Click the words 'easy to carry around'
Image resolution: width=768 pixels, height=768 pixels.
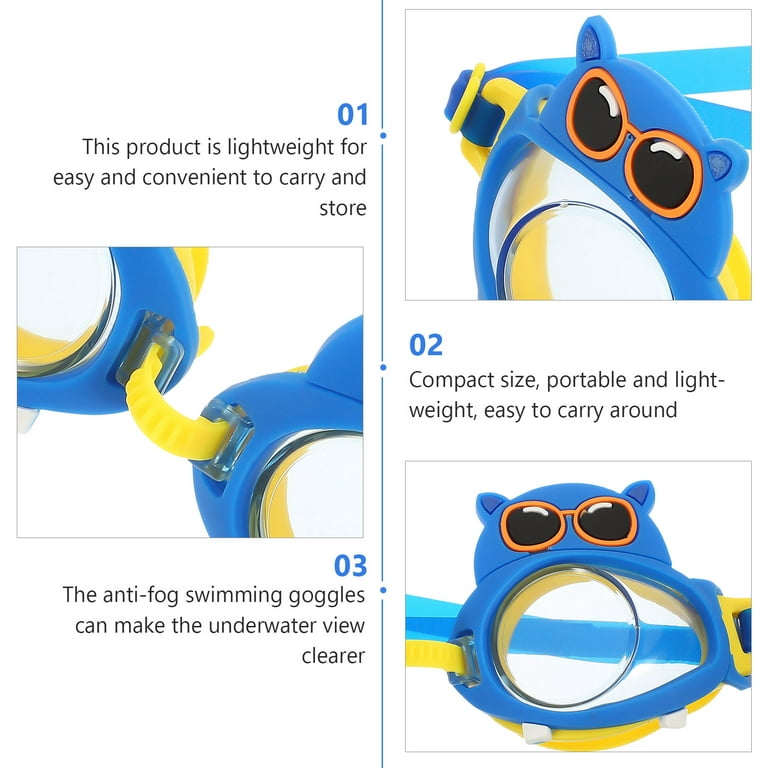(580, 410)
